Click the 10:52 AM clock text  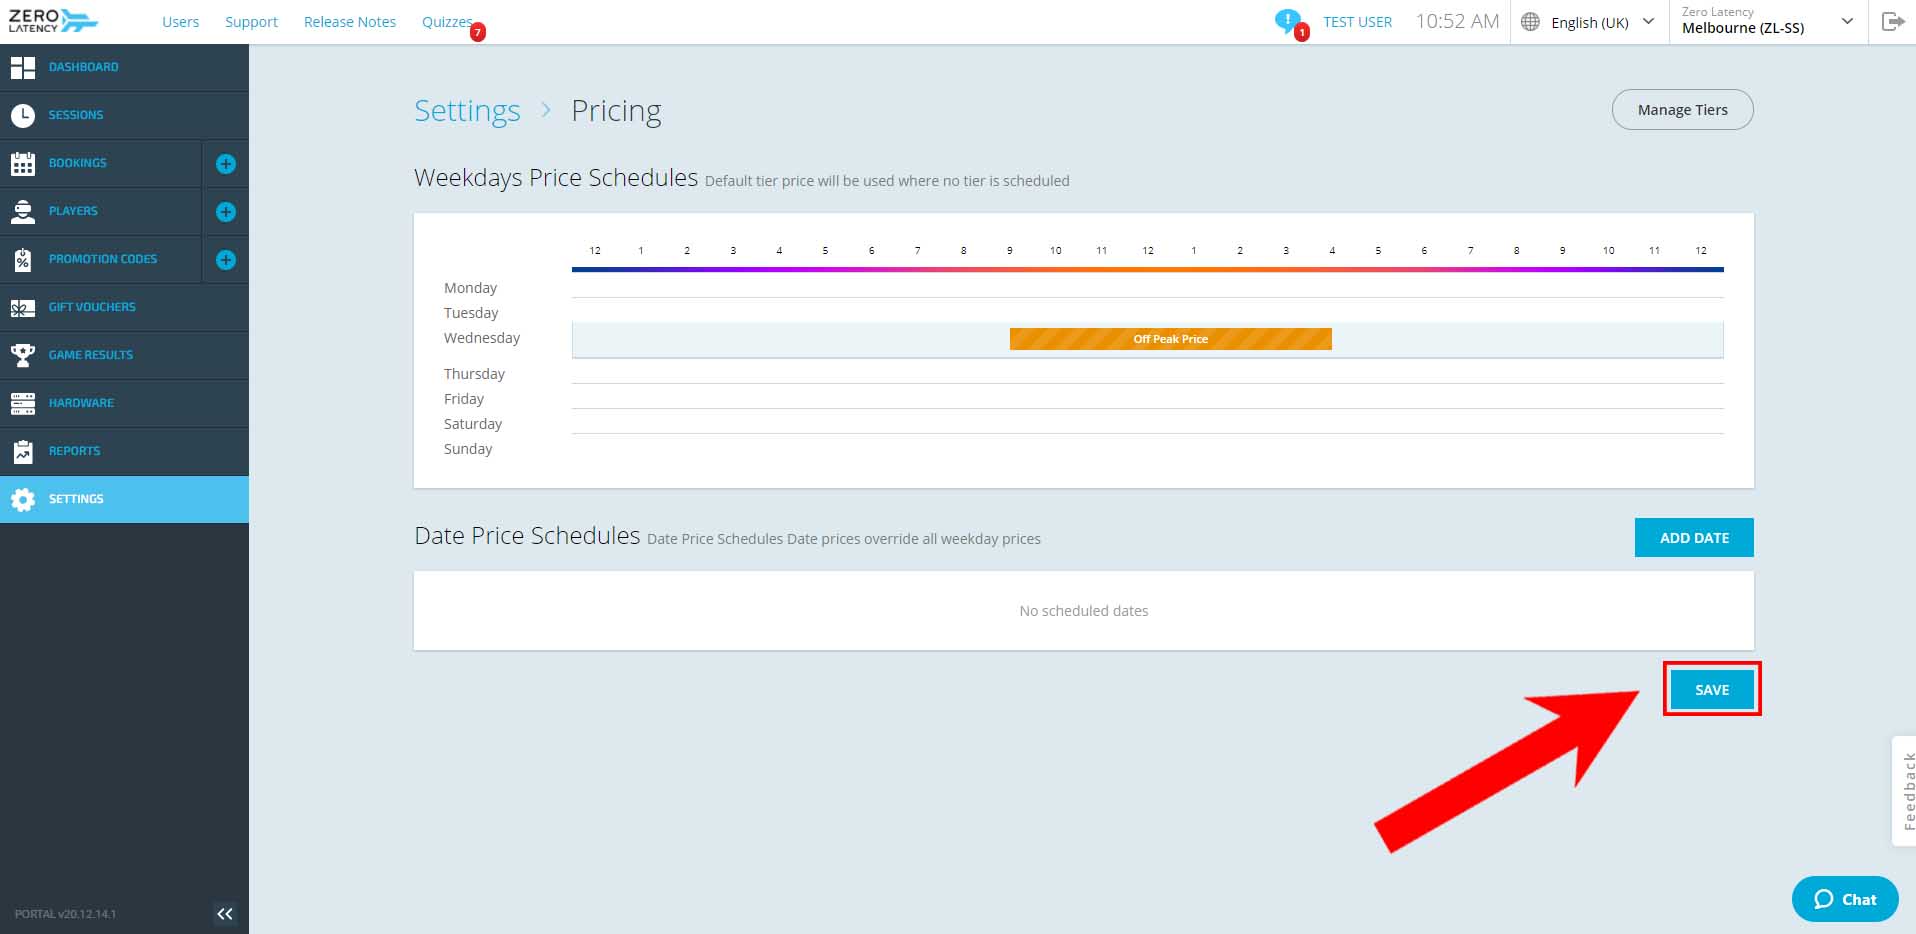pos(1457,21)
